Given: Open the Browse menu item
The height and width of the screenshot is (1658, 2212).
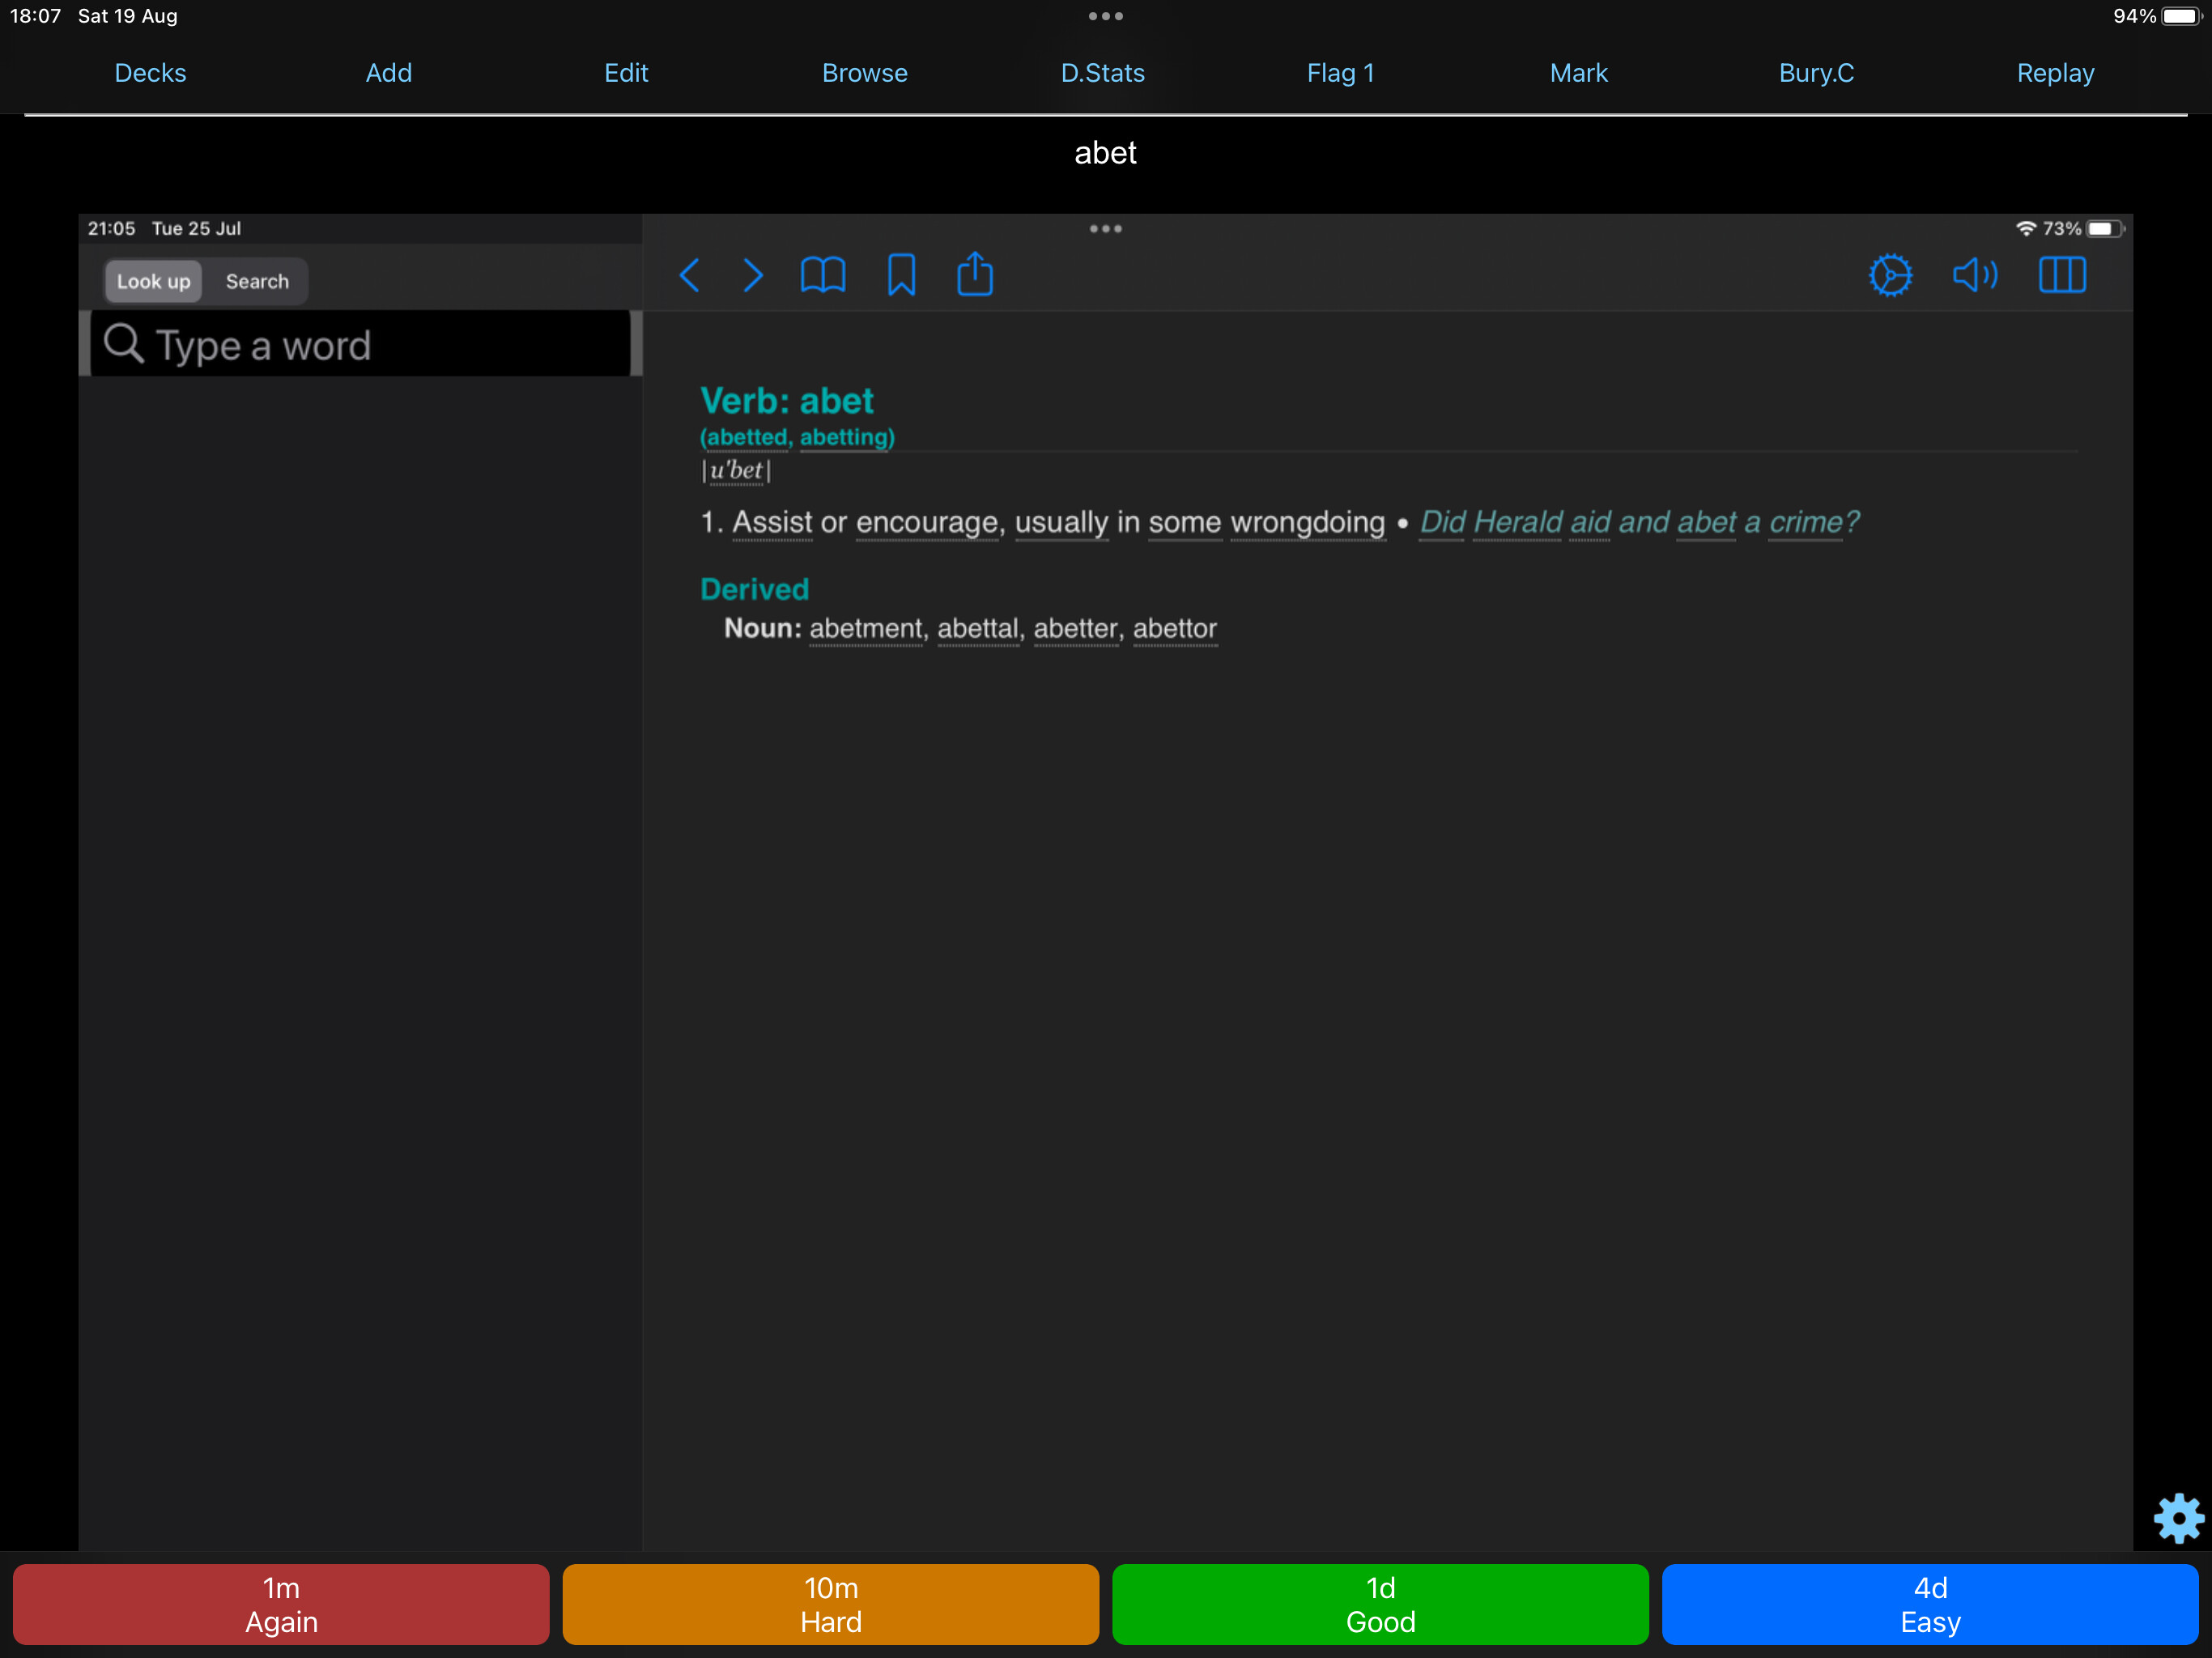Looking at the screenshot, I should [864, 73].
